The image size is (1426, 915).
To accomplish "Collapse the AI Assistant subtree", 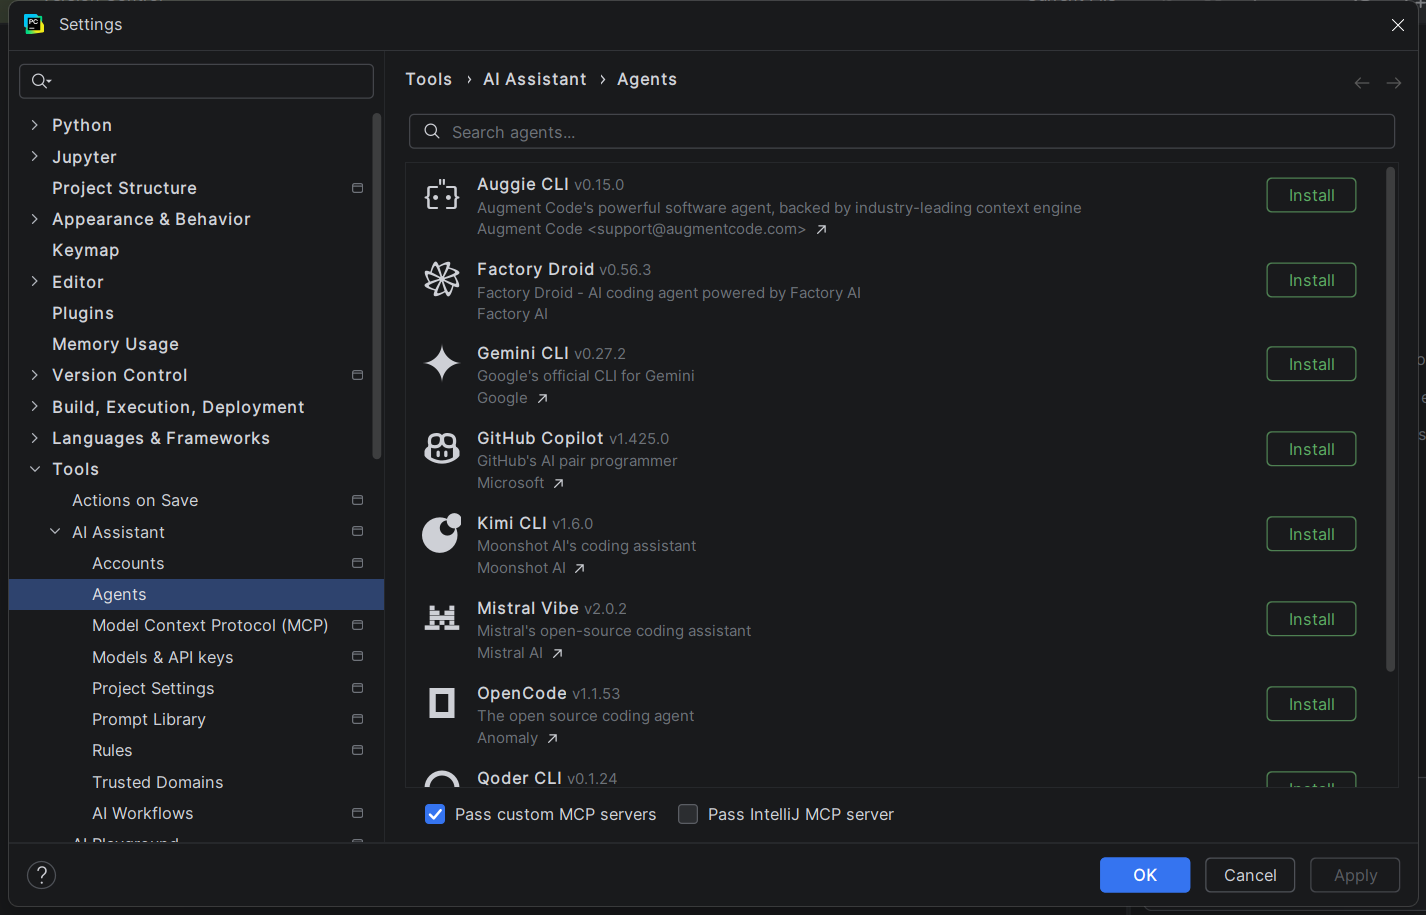I will [x=55, y=532].
